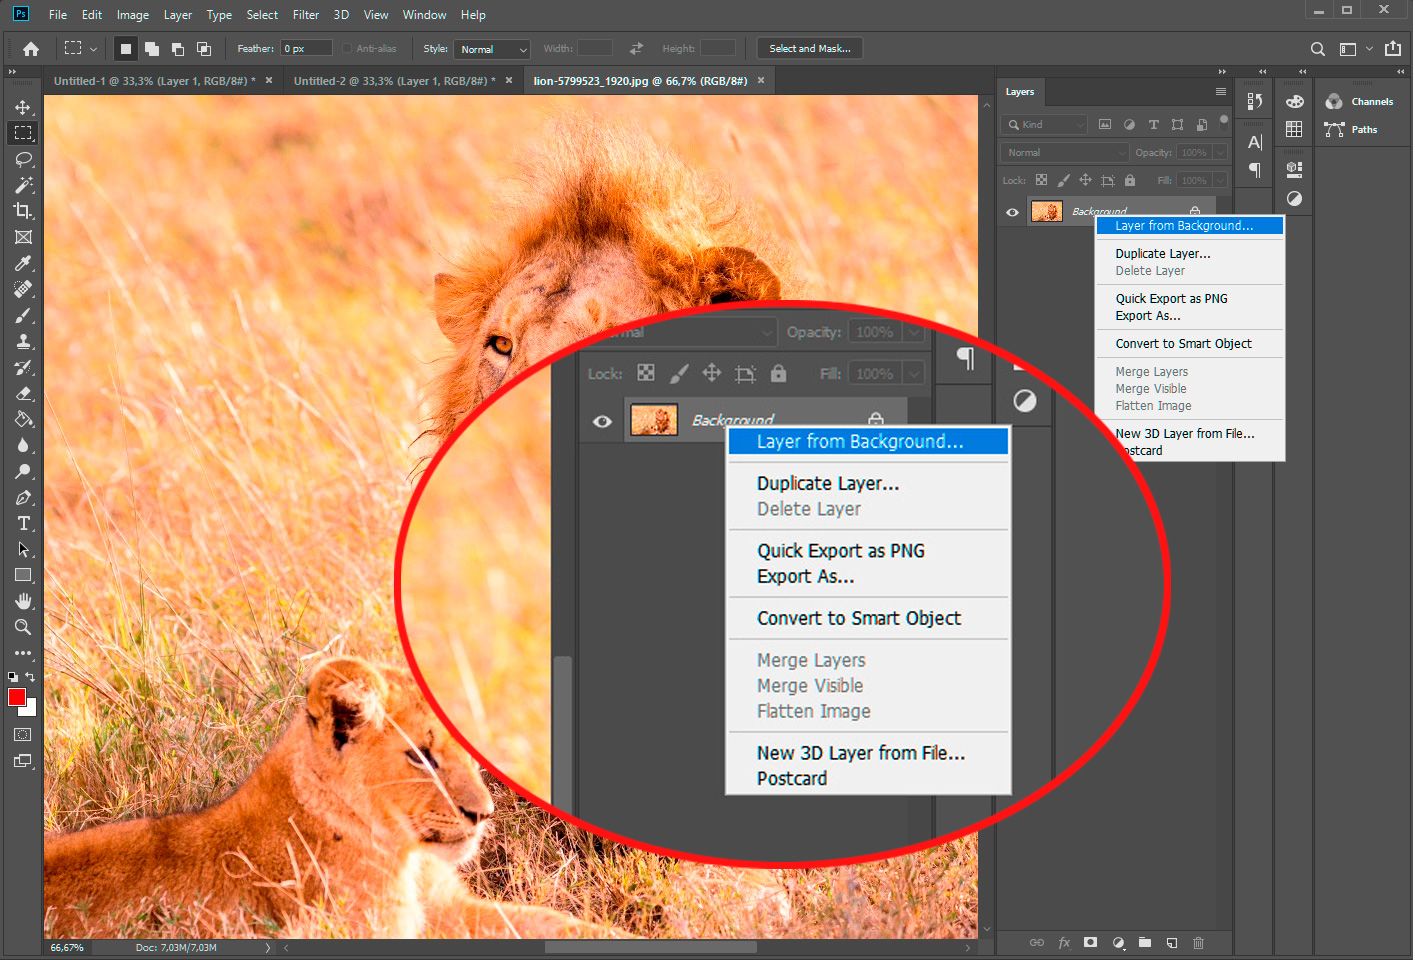Select the Eyedropper tool
Image resolution: width=1415 pixels, height=960 pixels.
23,263
